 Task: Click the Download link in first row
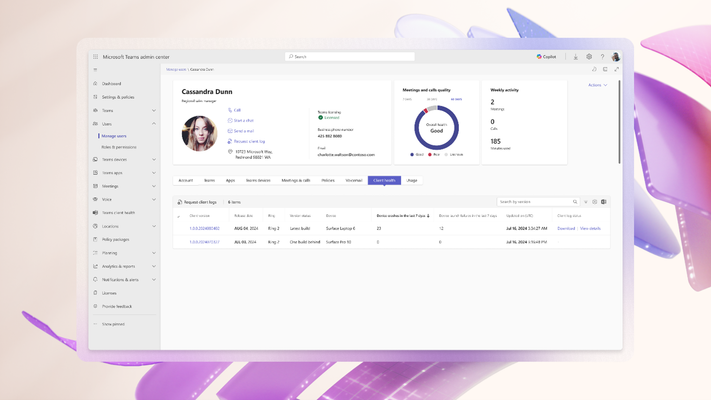pos(566,228)
